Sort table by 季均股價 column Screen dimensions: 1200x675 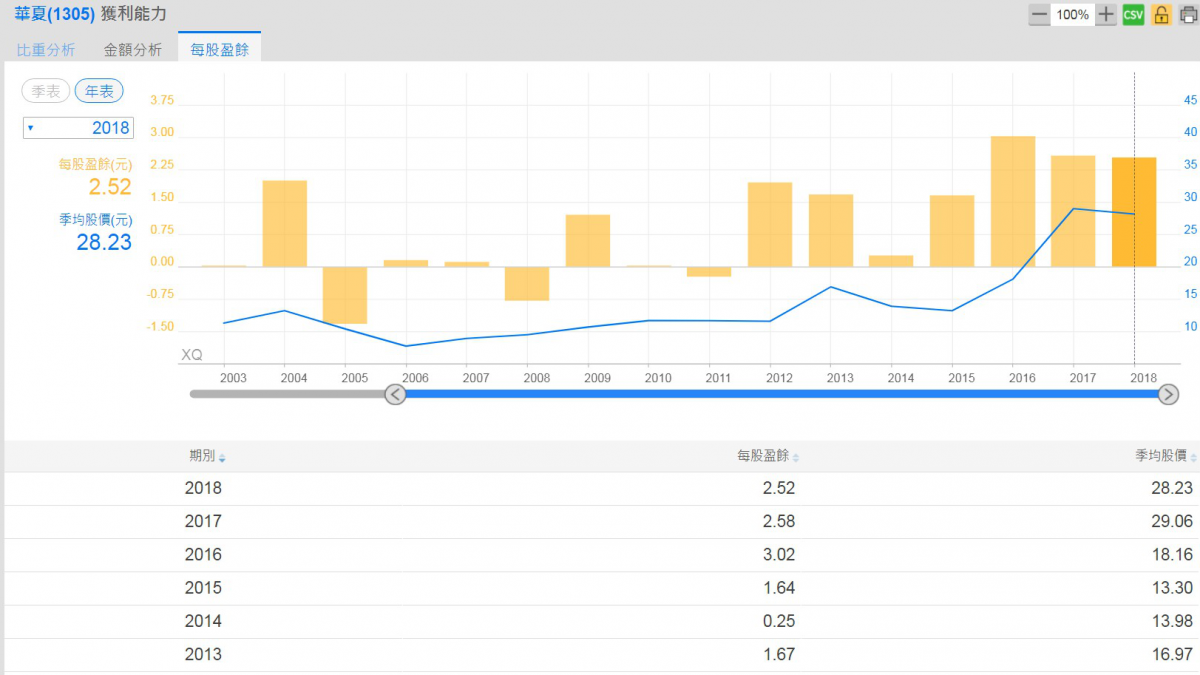(1166, 456)
